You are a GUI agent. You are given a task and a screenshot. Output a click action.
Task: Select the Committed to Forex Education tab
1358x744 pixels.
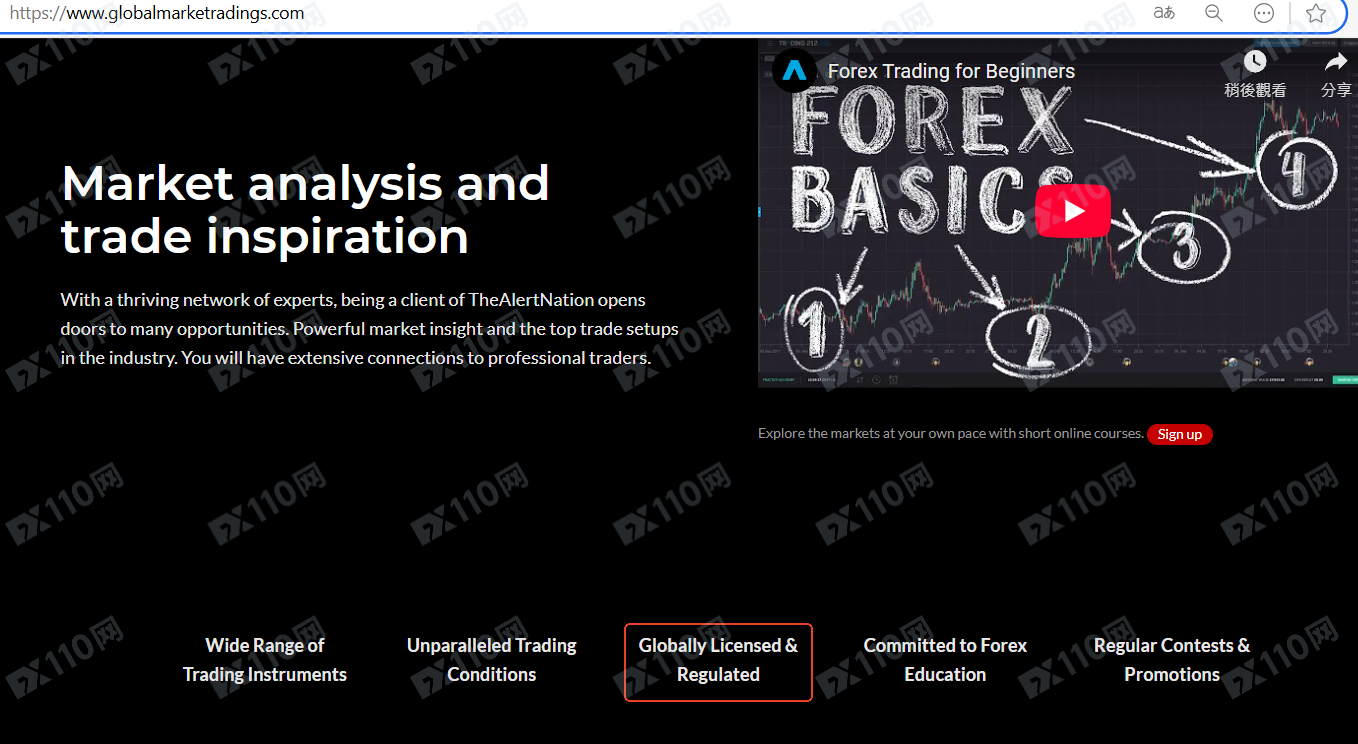point(945,660)
